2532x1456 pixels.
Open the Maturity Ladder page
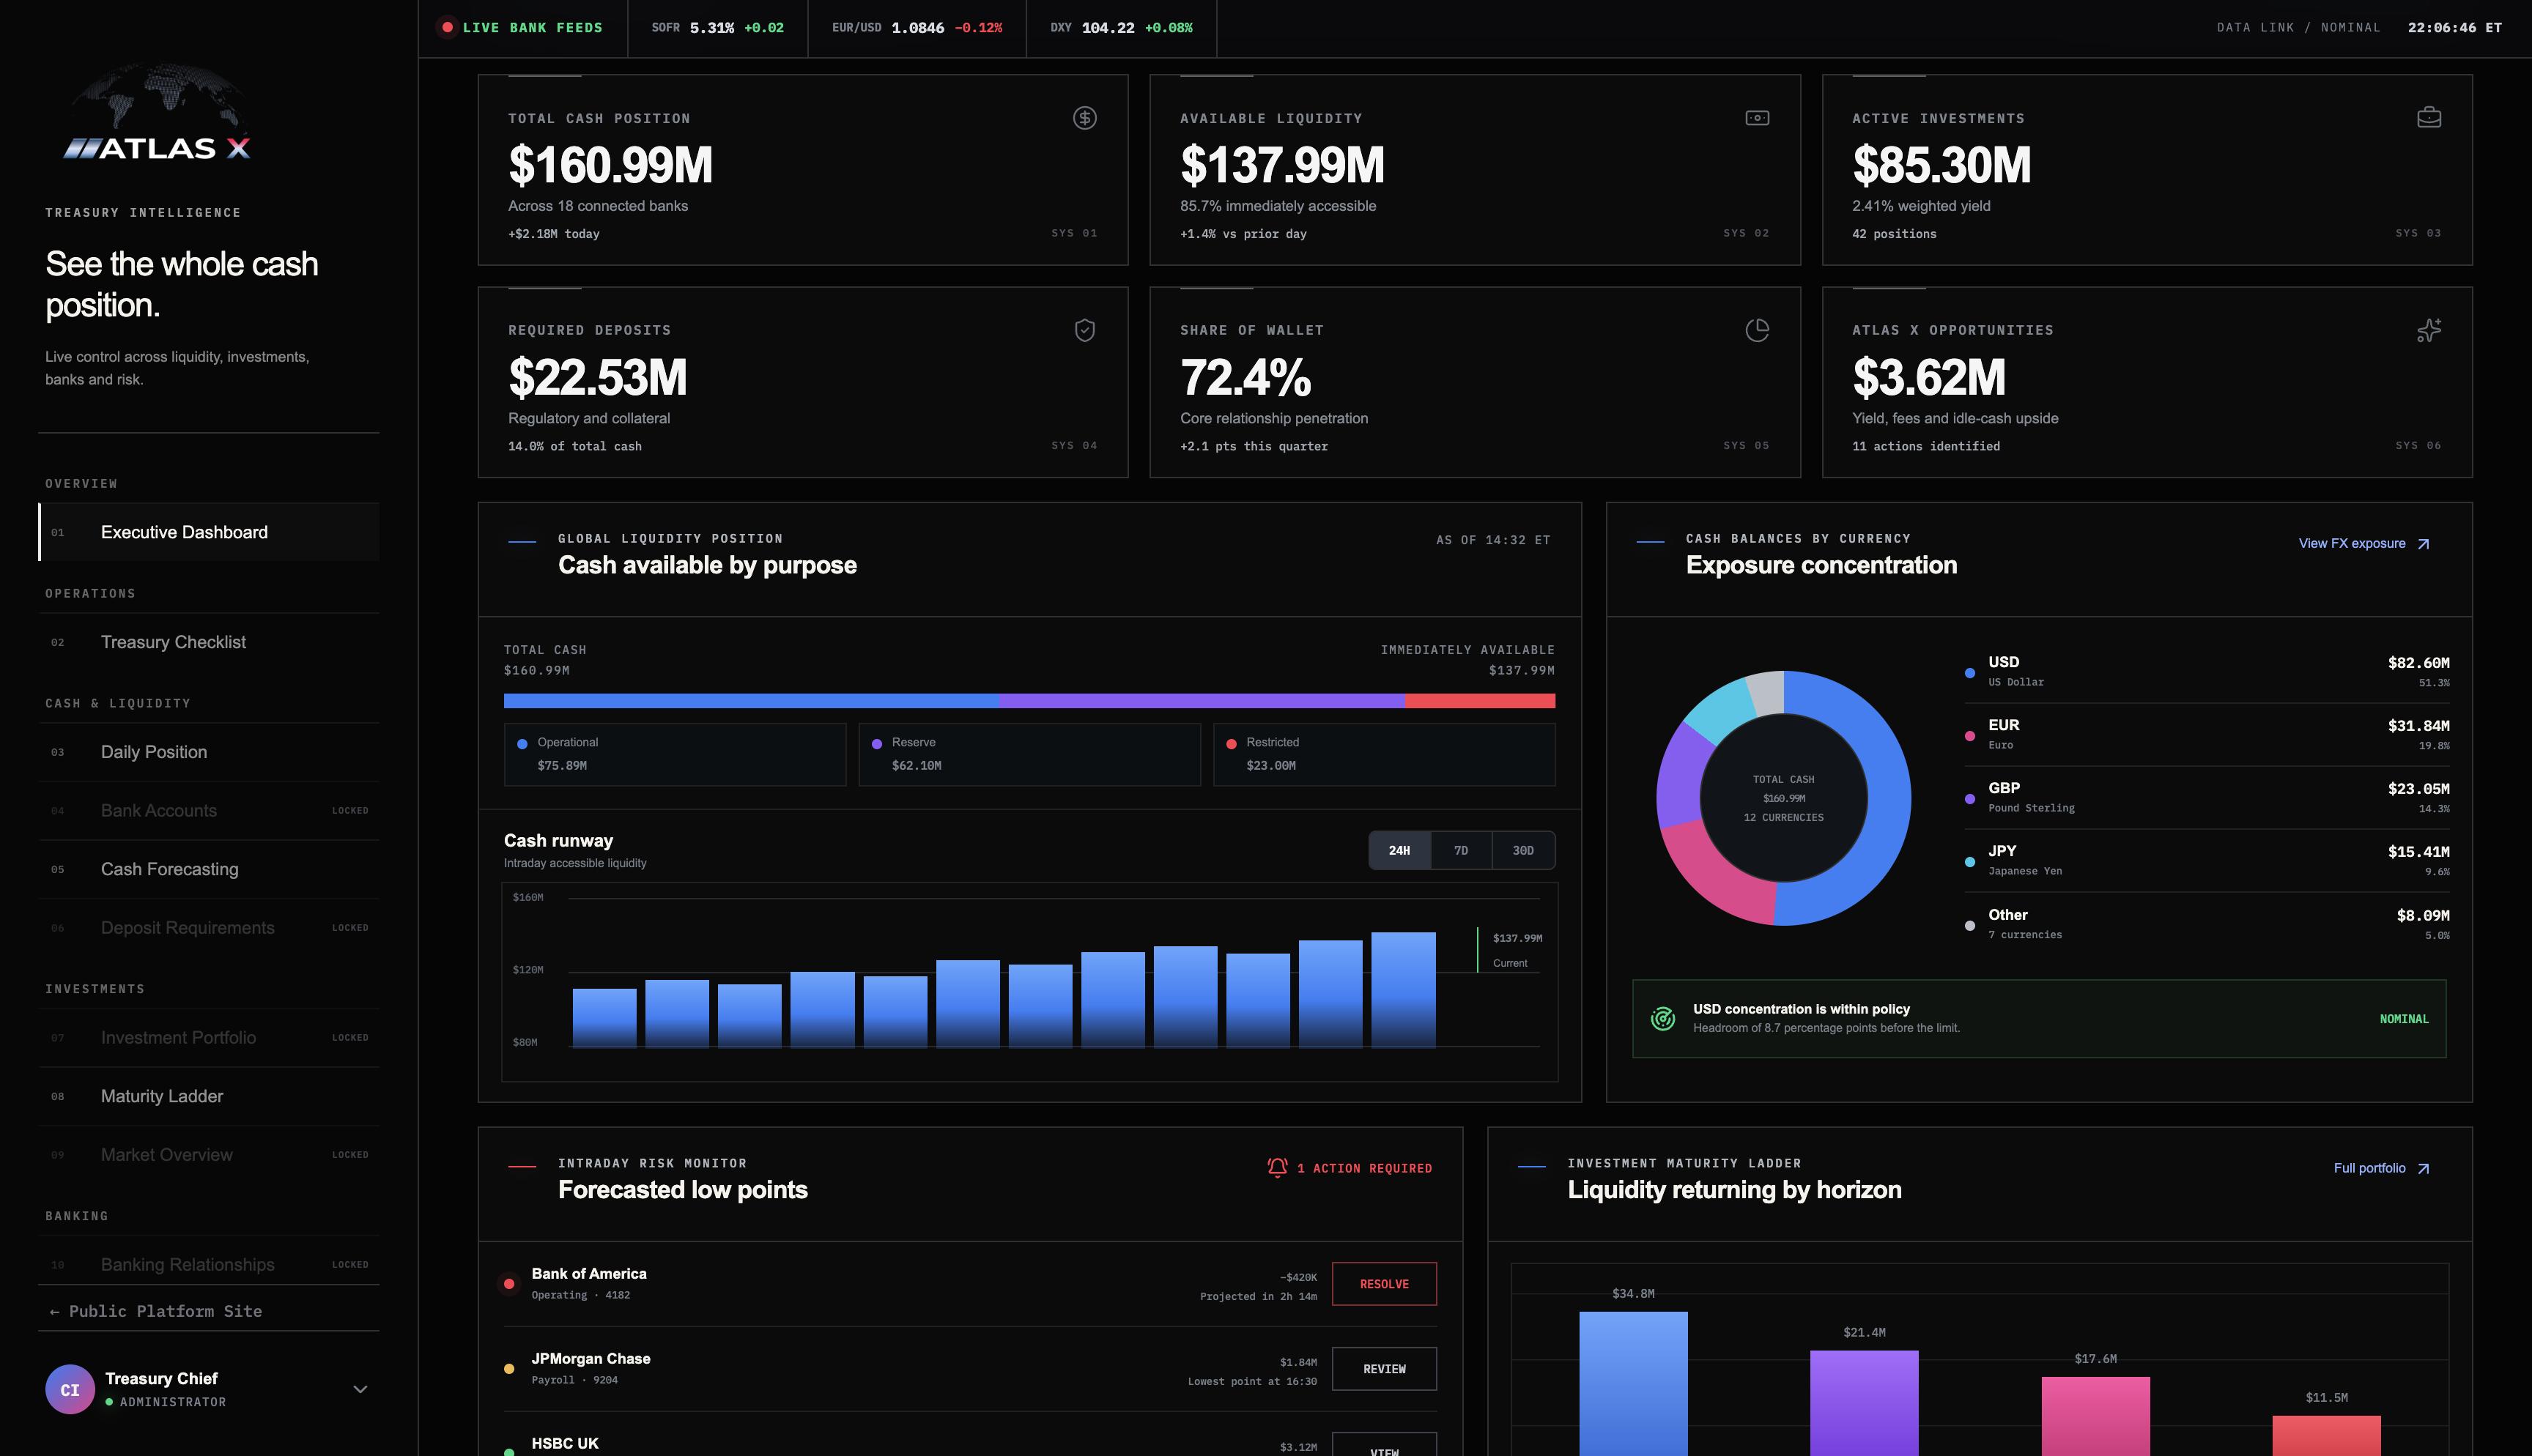[209, 1096]
